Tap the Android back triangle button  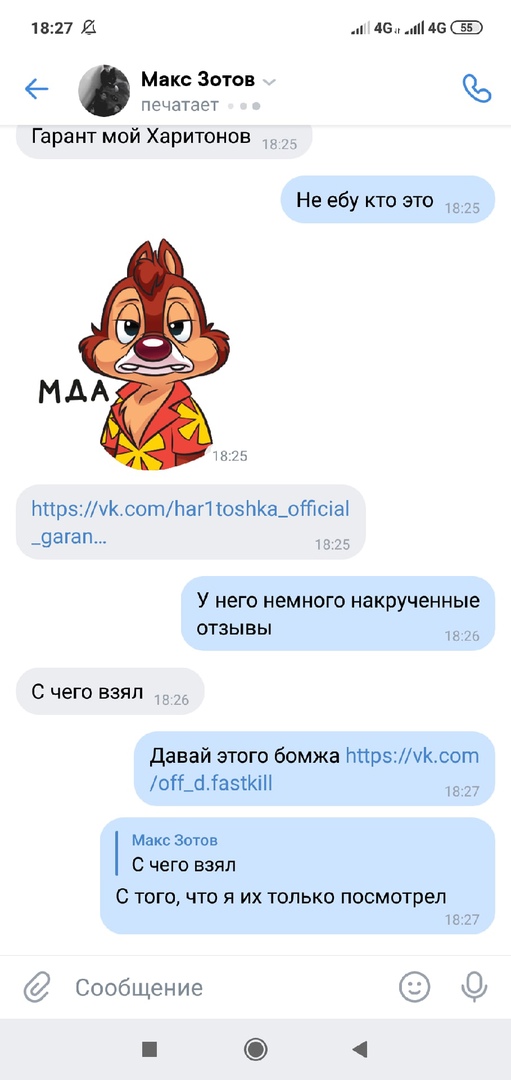click(x=359, y=1049)
